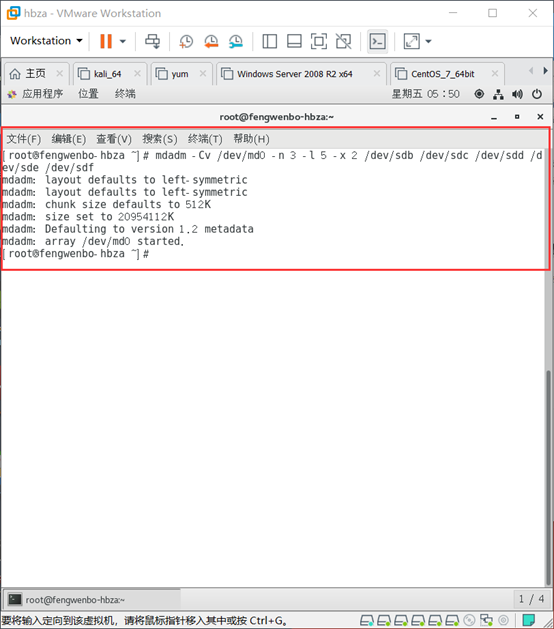Open the teal message log note icon
554x629 pixels.
[x=529, y=621]
